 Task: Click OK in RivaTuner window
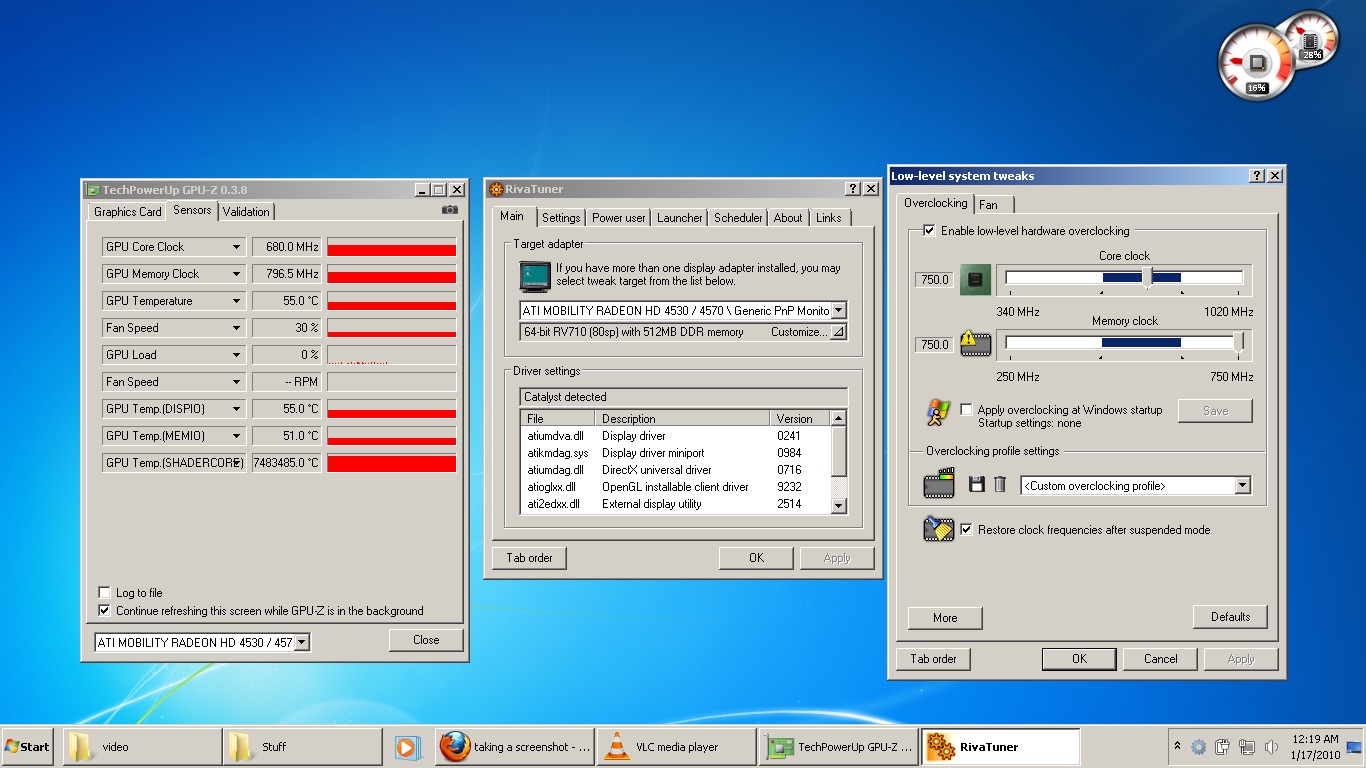tap(756, 558)
